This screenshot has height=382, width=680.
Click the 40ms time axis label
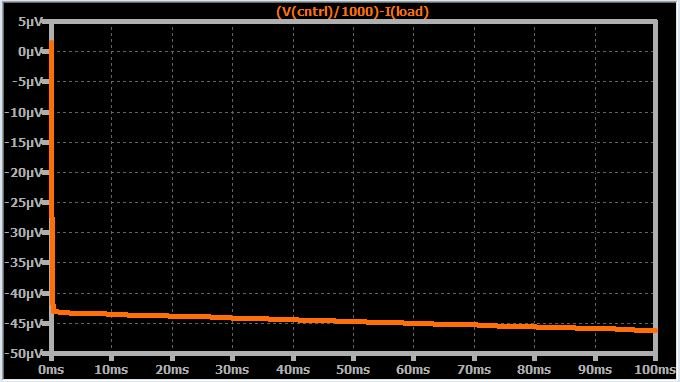[x=293, y=370]
